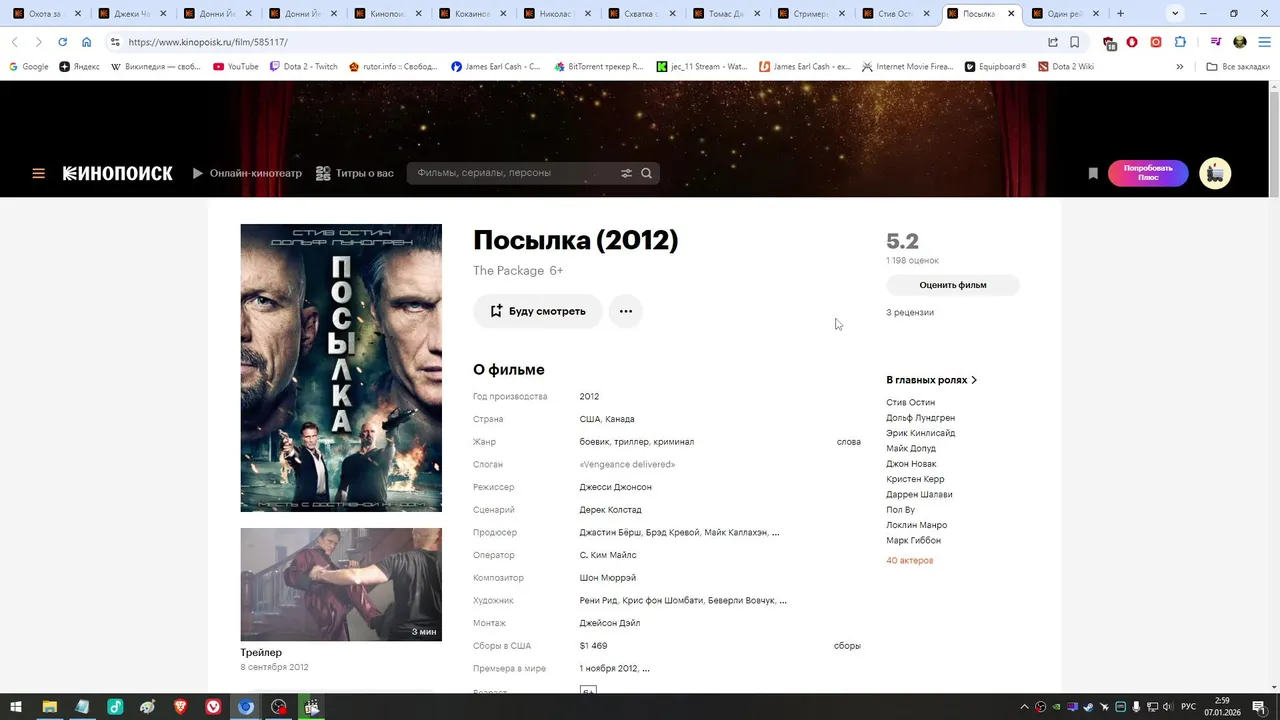Expand the tab search dropdown arrow

(x=1175, y=14)
